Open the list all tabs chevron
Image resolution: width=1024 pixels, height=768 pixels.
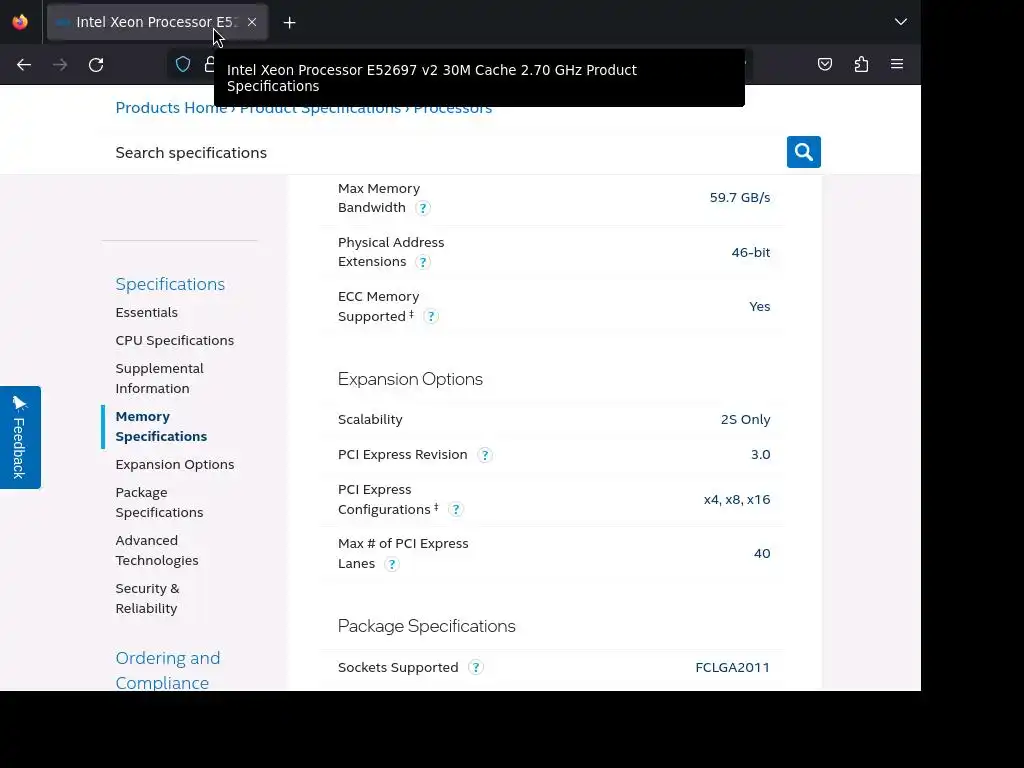click(x=901, y=22)
